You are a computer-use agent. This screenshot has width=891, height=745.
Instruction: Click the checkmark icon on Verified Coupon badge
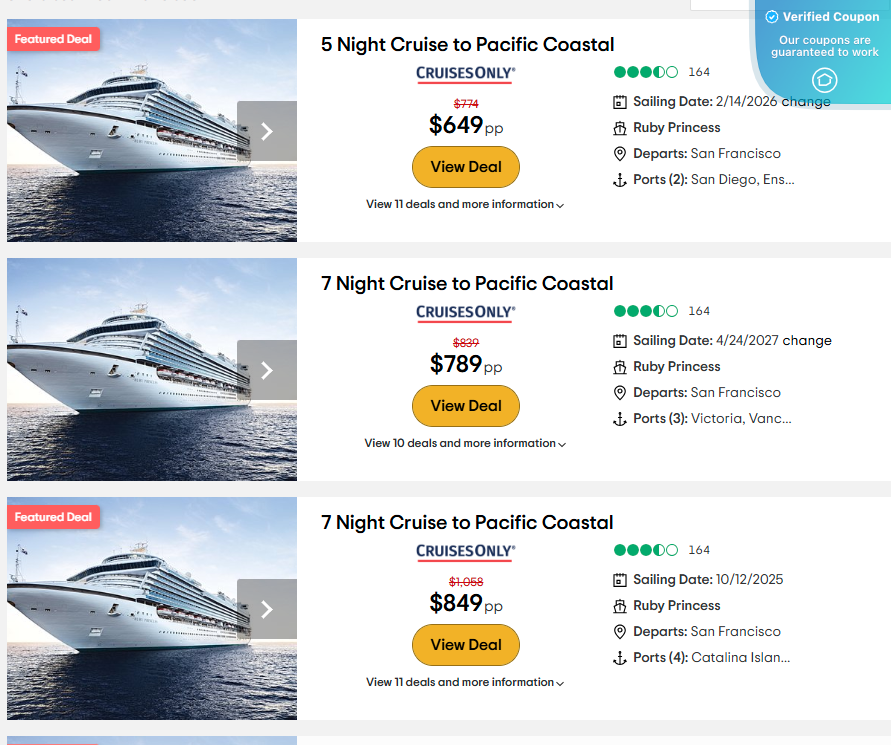pyautogui.click(x=771, y=16)
